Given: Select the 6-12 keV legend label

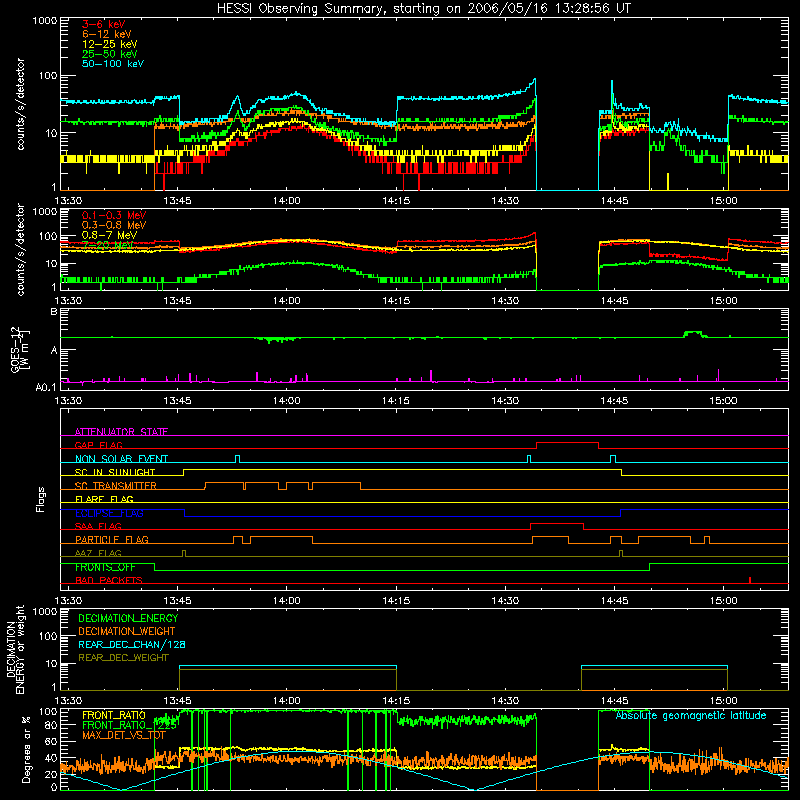Looking at the screenshot, I should point(107,34).
